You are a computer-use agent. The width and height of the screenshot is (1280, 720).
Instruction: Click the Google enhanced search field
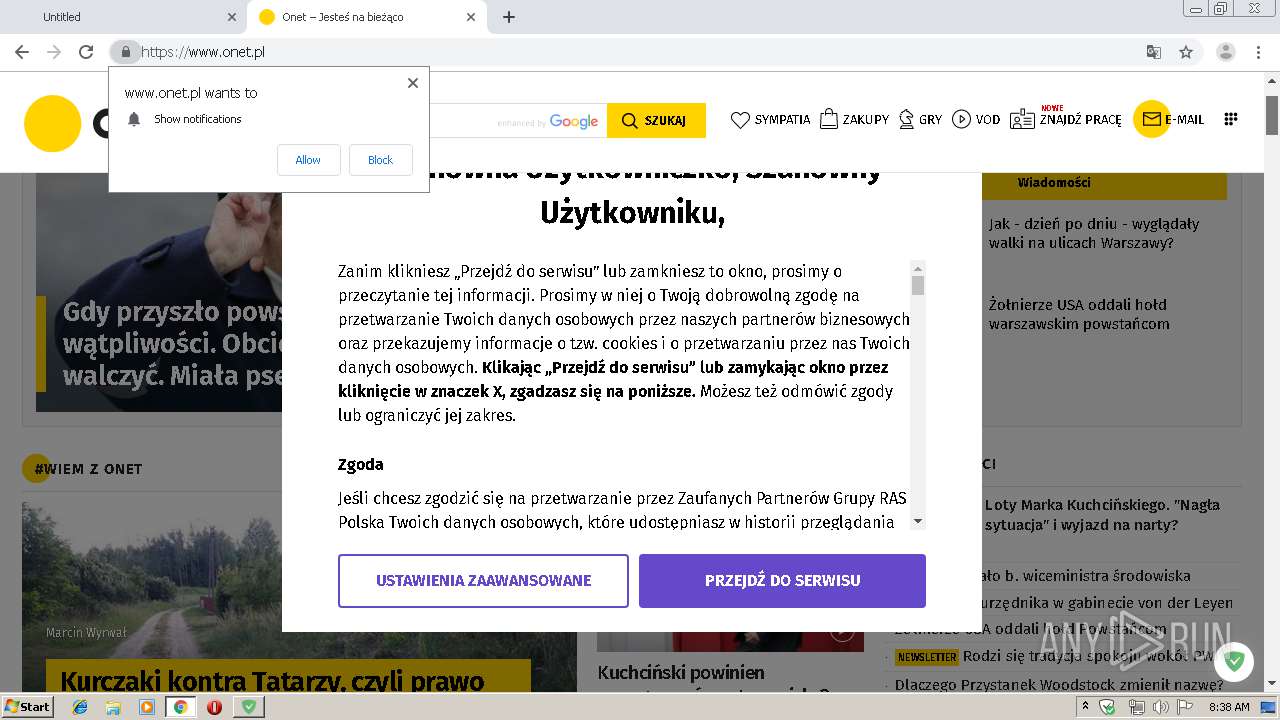click(518, 121)
